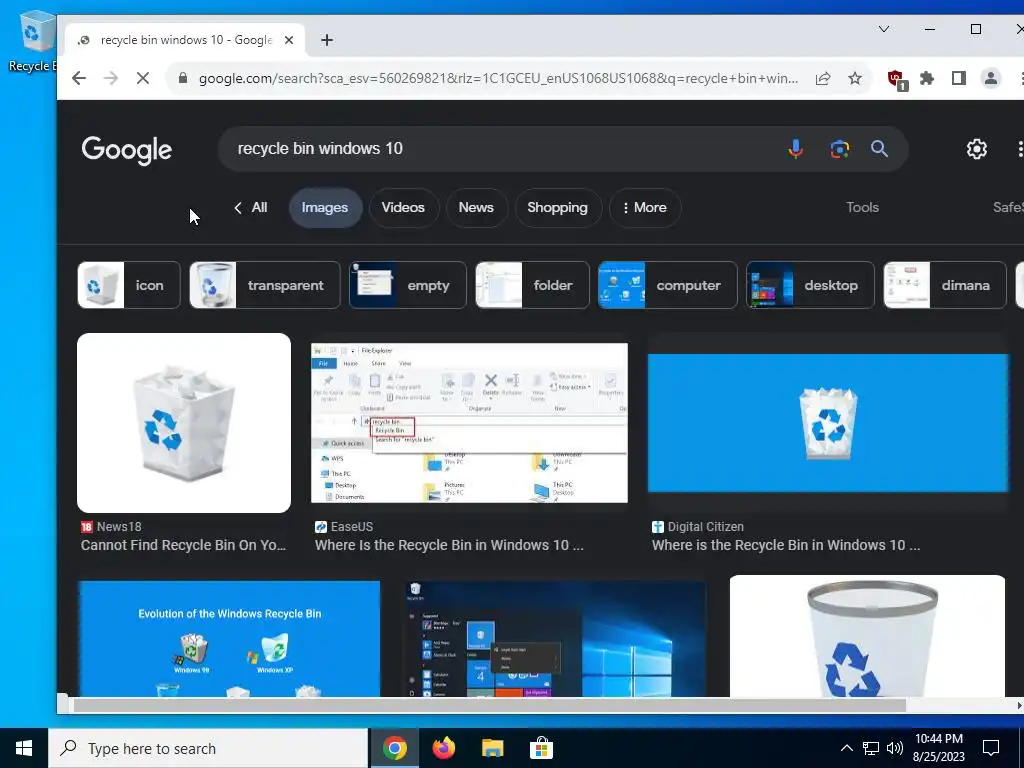Filter images by the folder chip
The width and height of the screenshot is (1024, 768).
(x=532, y=285)
